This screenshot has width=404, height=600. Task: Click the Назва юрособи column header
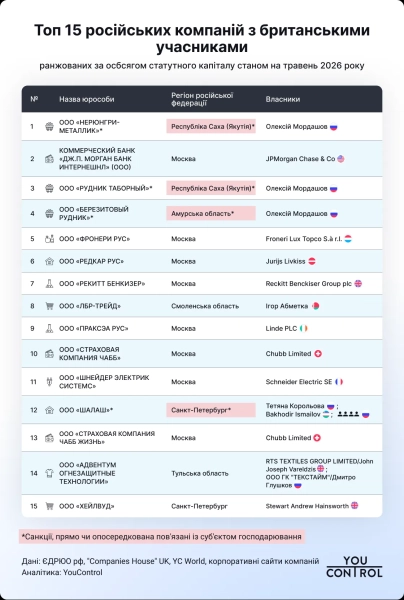87,99
